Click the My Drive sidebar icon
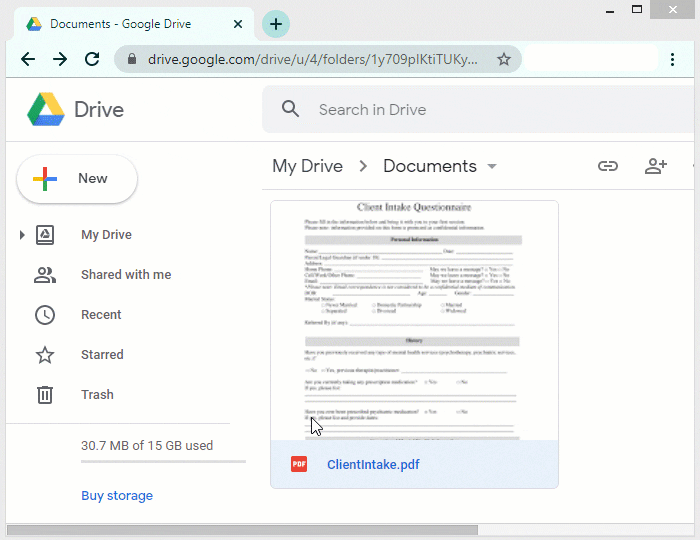The image size is (700, 540). coord(45,235)
